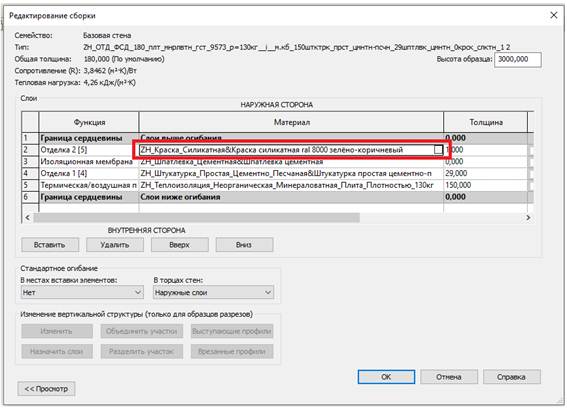Click Высота образца input field
Screen dimensions: 567x409
click(x=517, y=59)
